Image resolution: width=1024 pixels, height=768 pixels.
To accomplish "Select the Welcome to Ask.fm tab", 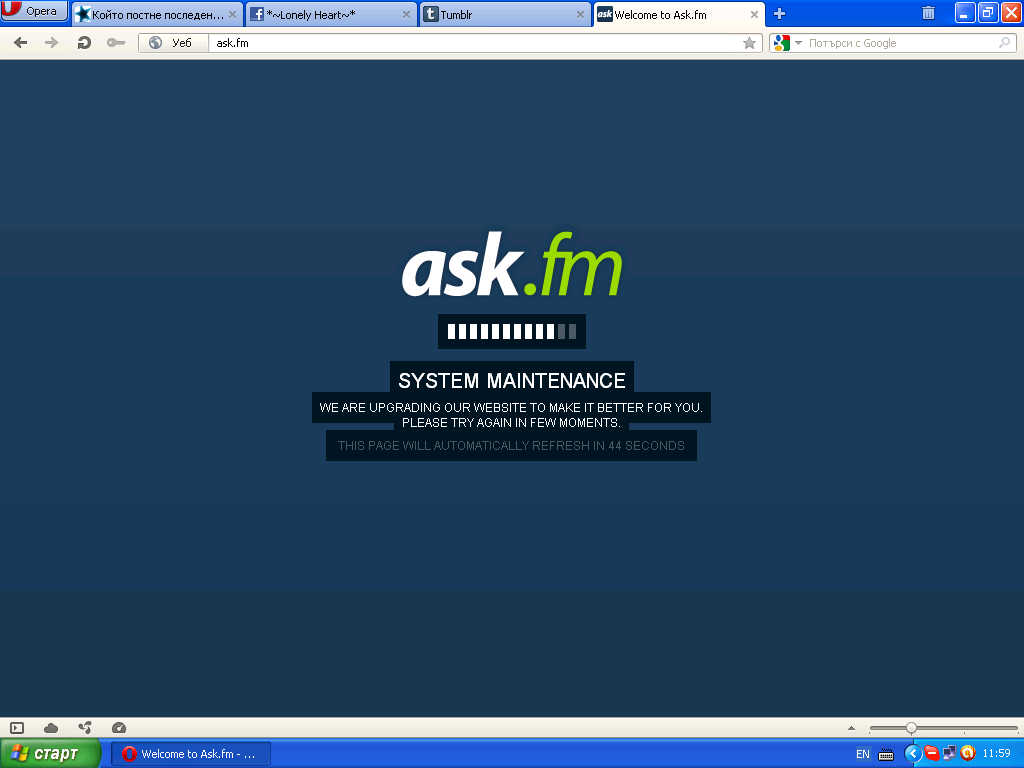I will (679, 14).
